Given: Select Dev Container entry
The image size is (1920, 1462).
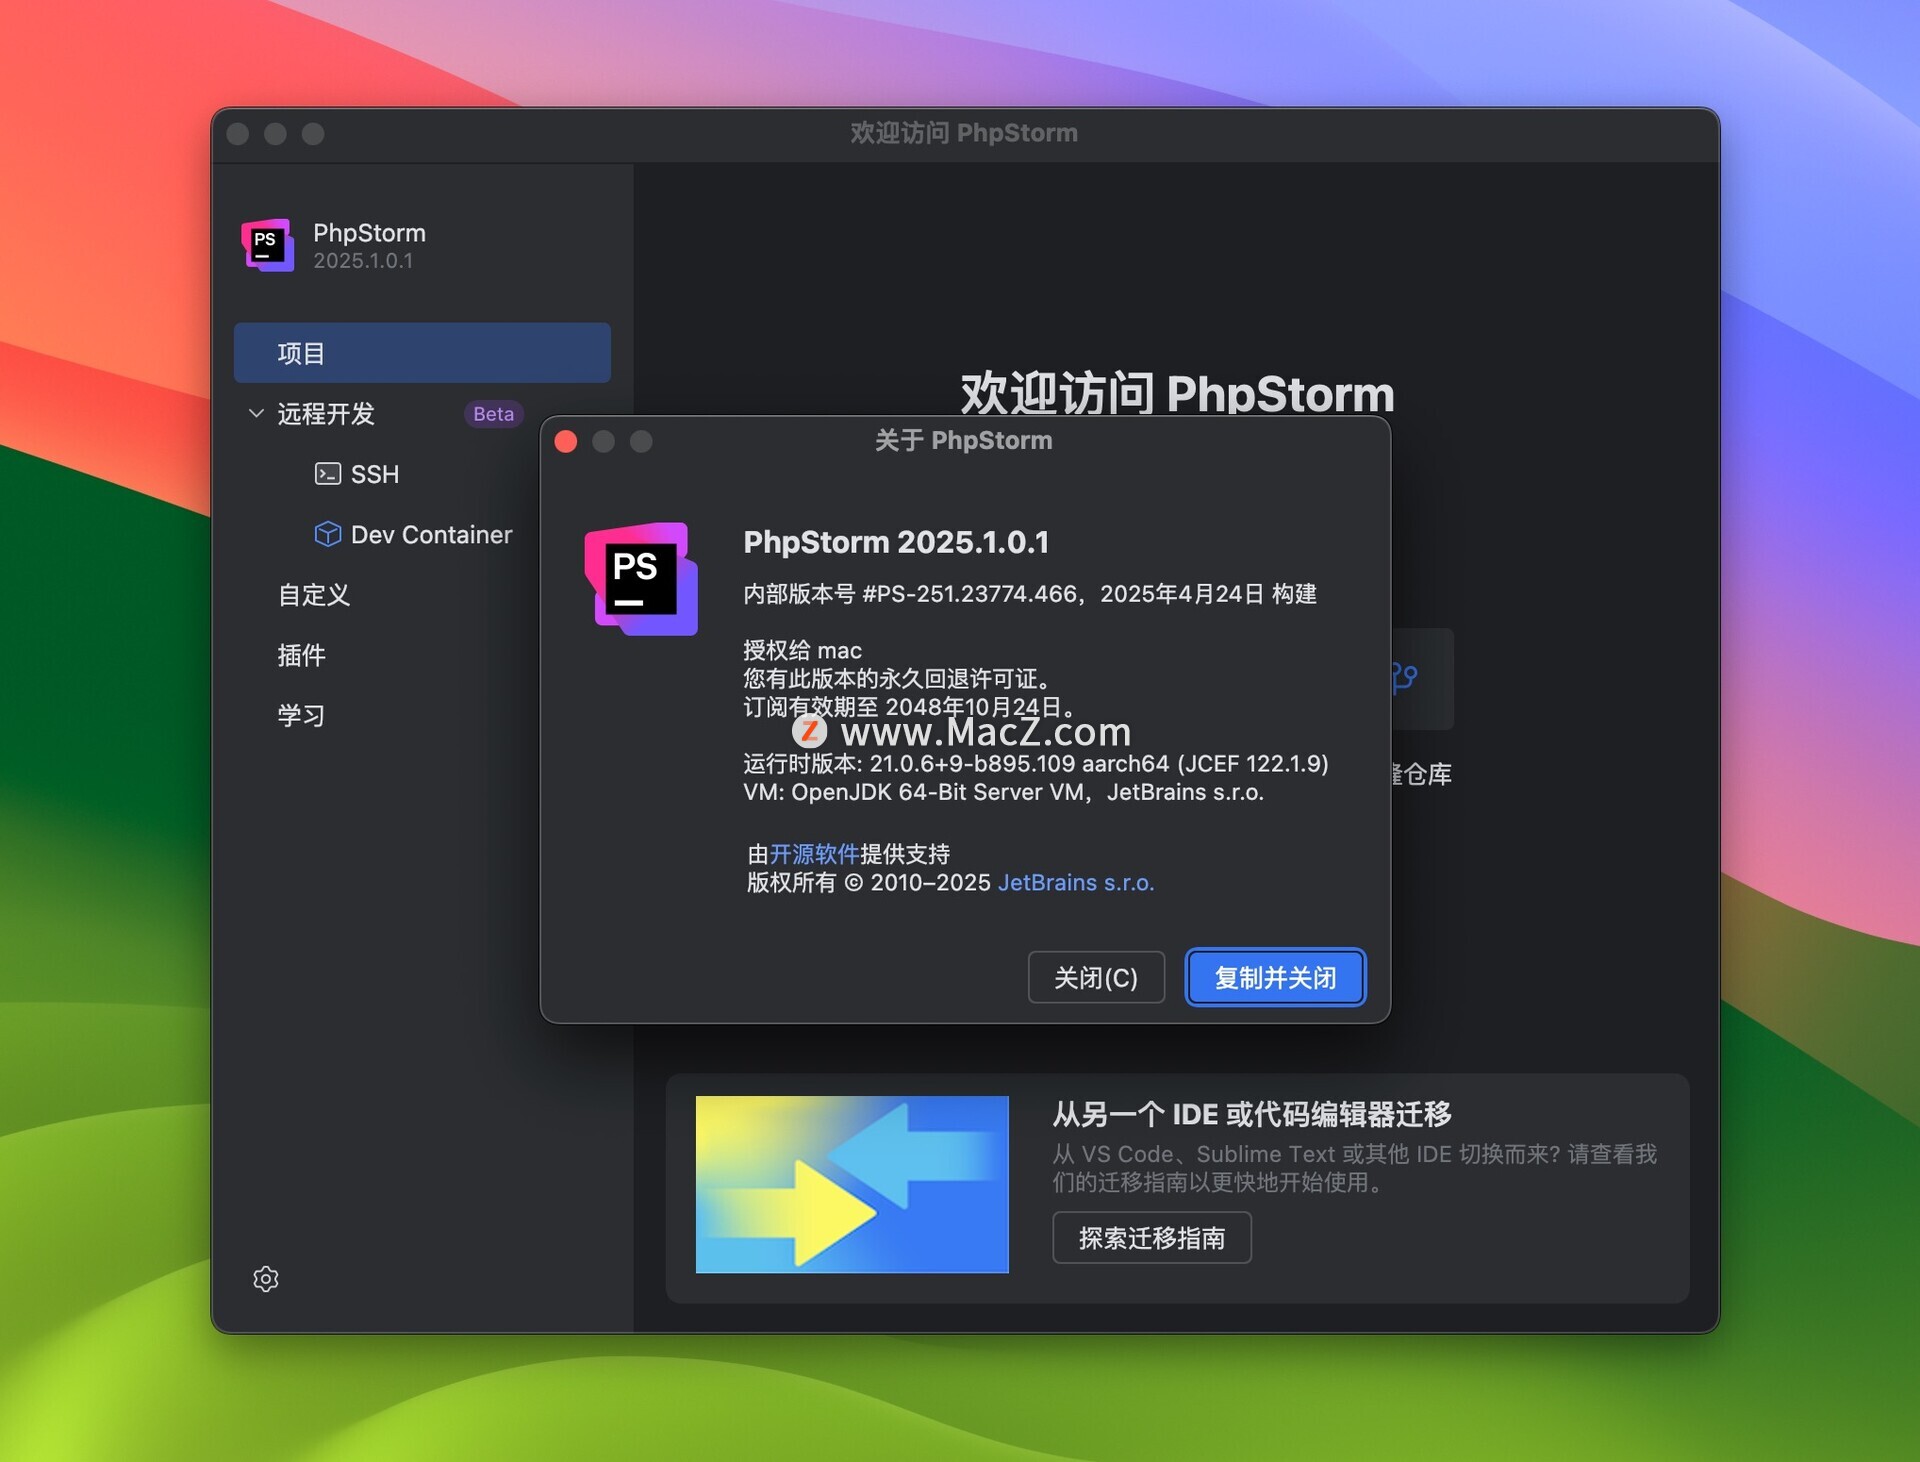Looking at the screenshot, I should coord(431,535).
